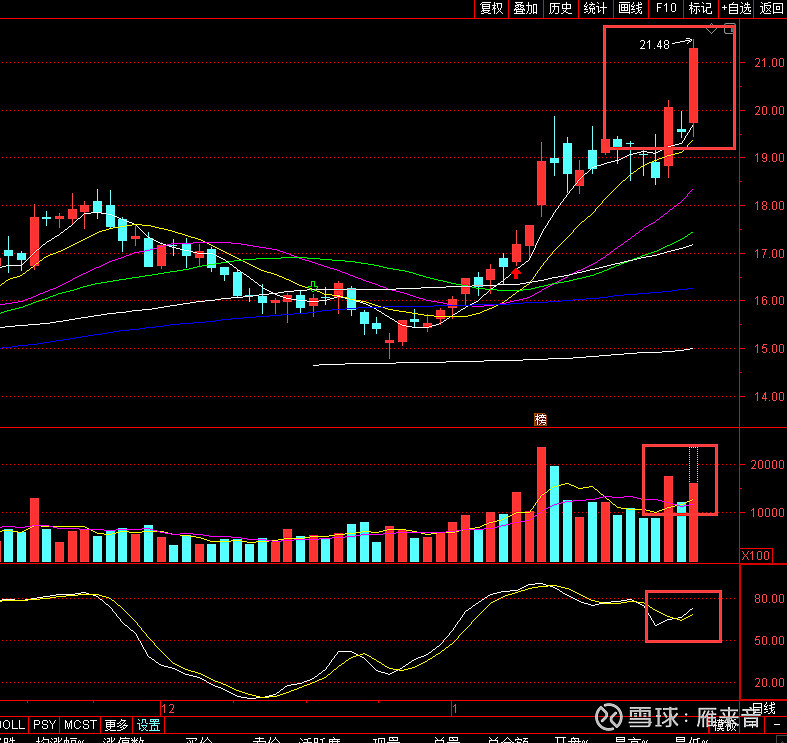787x743 pixels.
Task: Click the minus zoom button at bottom right
Action: click(x=777, y=725)
